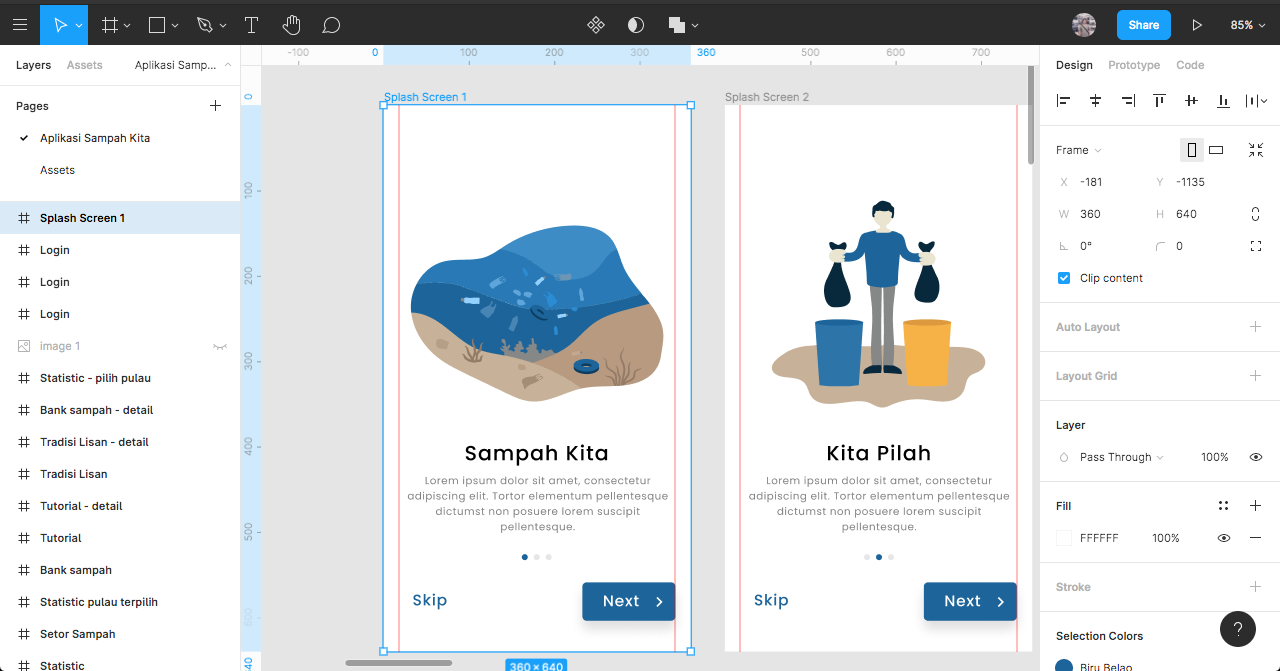The height and width of the screenshot is (671, 1280).
Task: Open boolean operations dropdown arrow
Action: tap(695, 26)
